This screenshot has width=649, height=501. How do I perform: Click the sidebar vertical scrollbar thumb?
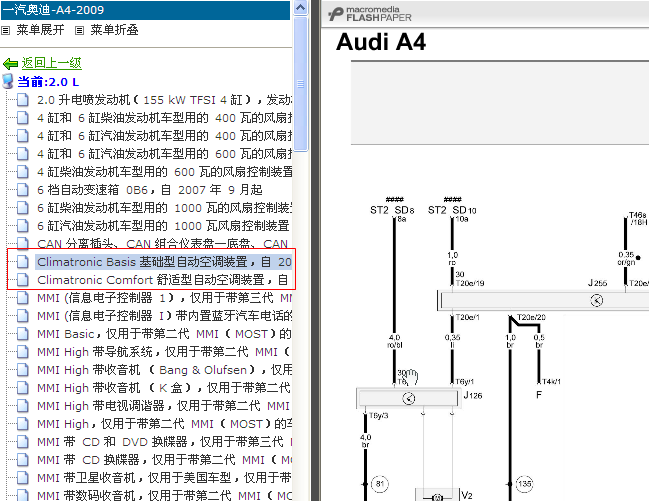tap(300, 84)
